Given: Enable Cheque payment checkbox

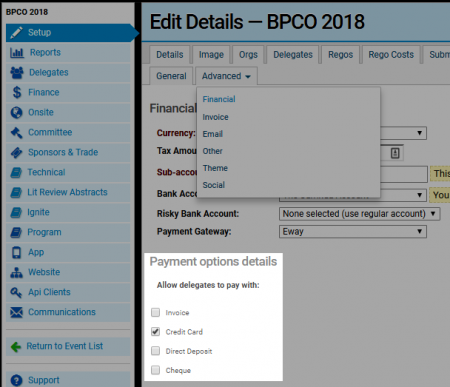Looking at the screenshot, I should [155, 370].
